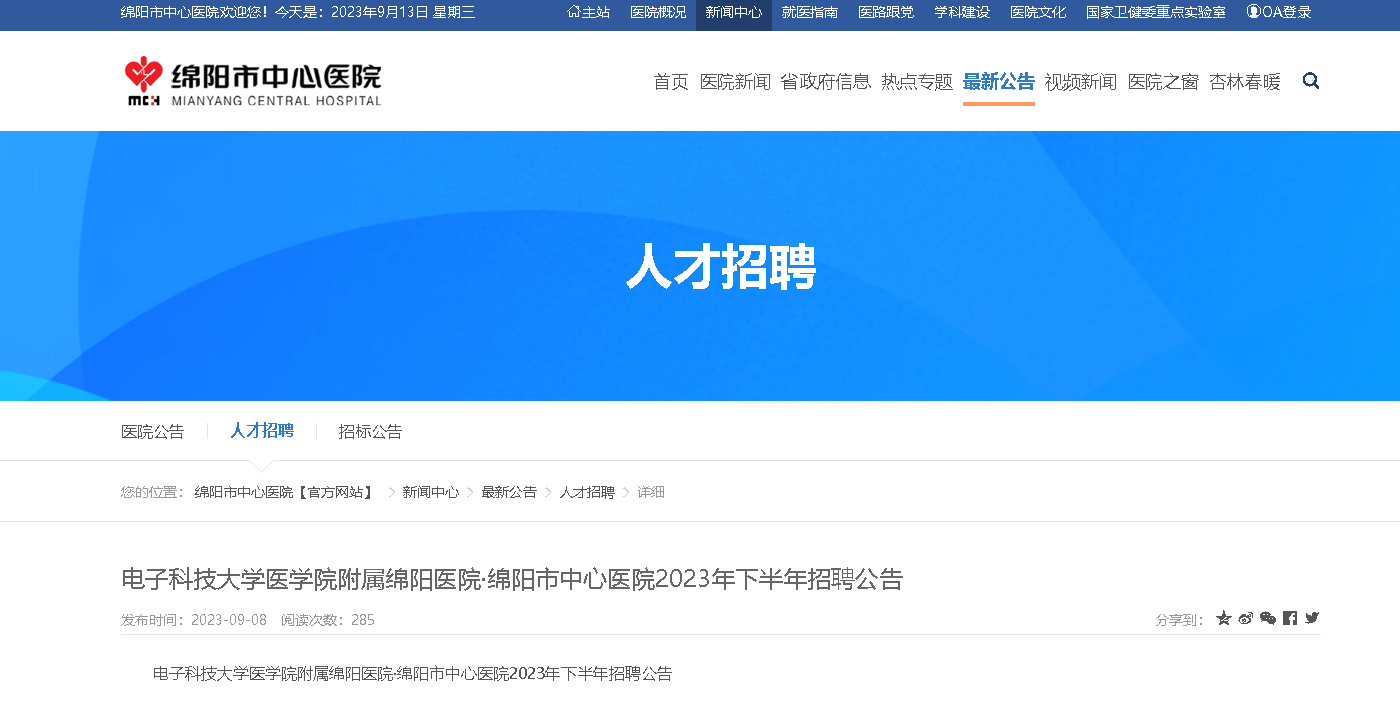
Task: Open 国家卫健委重点实验室 link
Action: 1156,13
